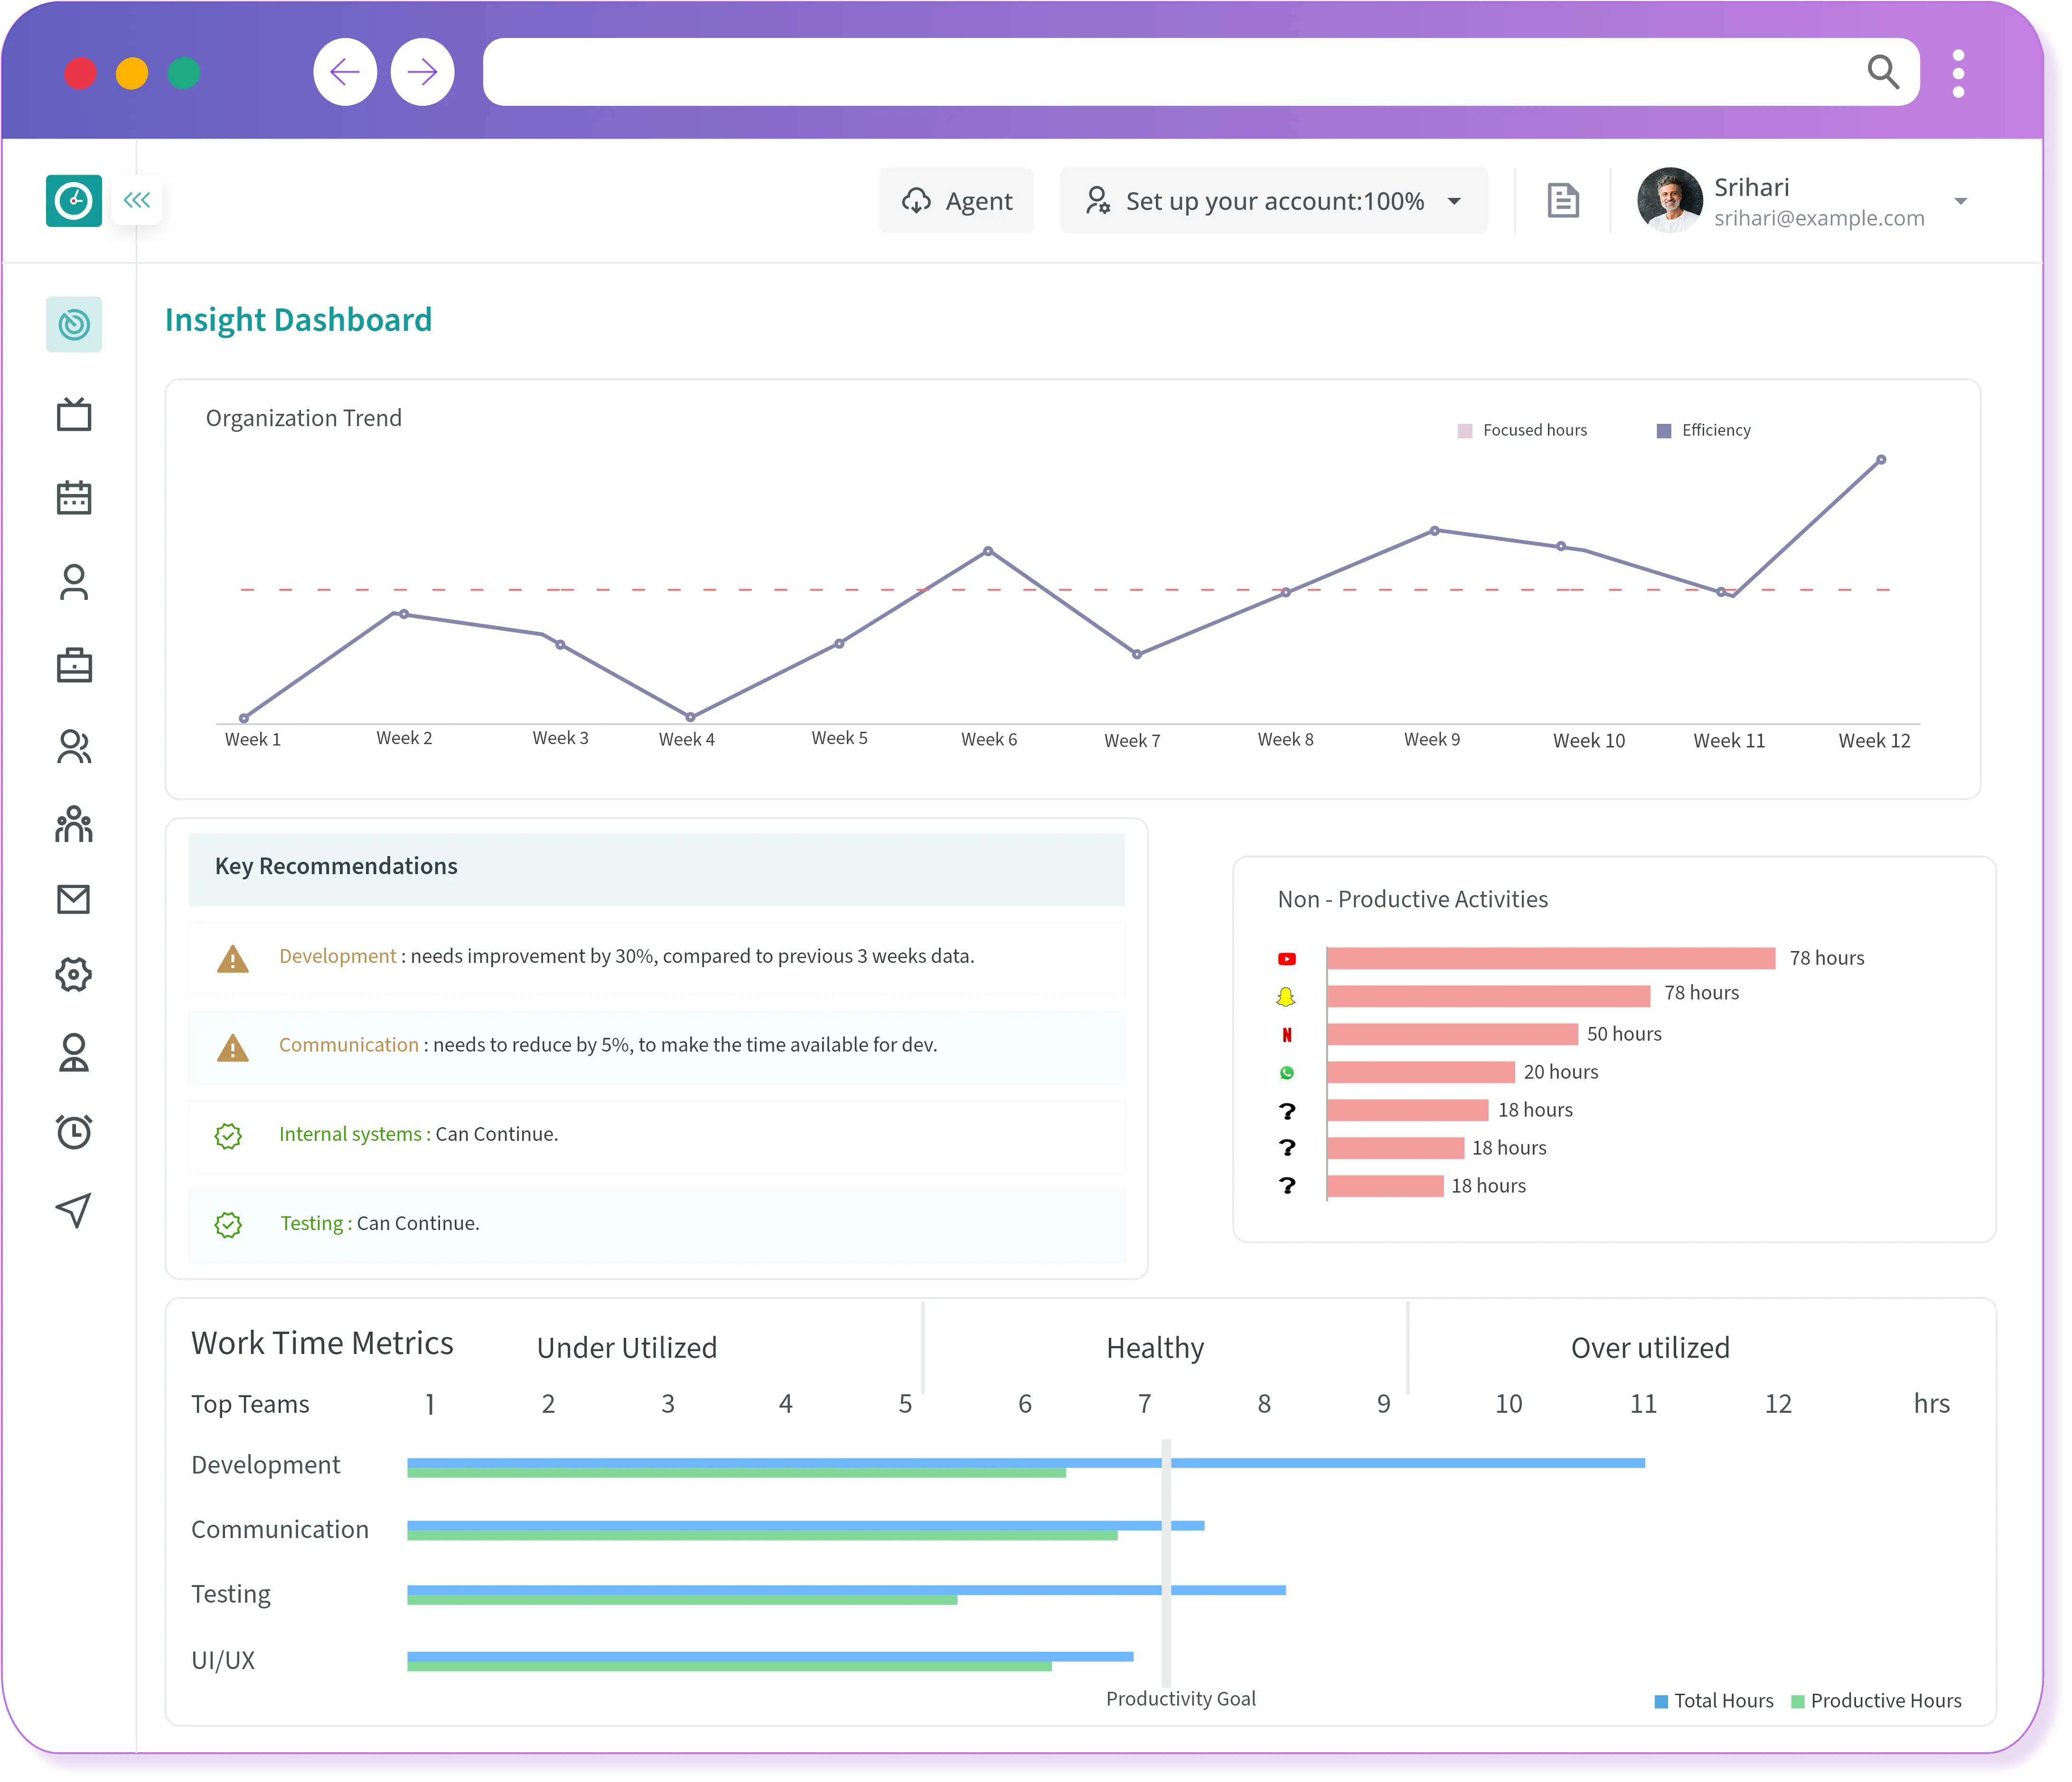The height and width of the screenshot is (1782, 2072).
Task: Click the Communication recommendation link
Action: 348,1045
